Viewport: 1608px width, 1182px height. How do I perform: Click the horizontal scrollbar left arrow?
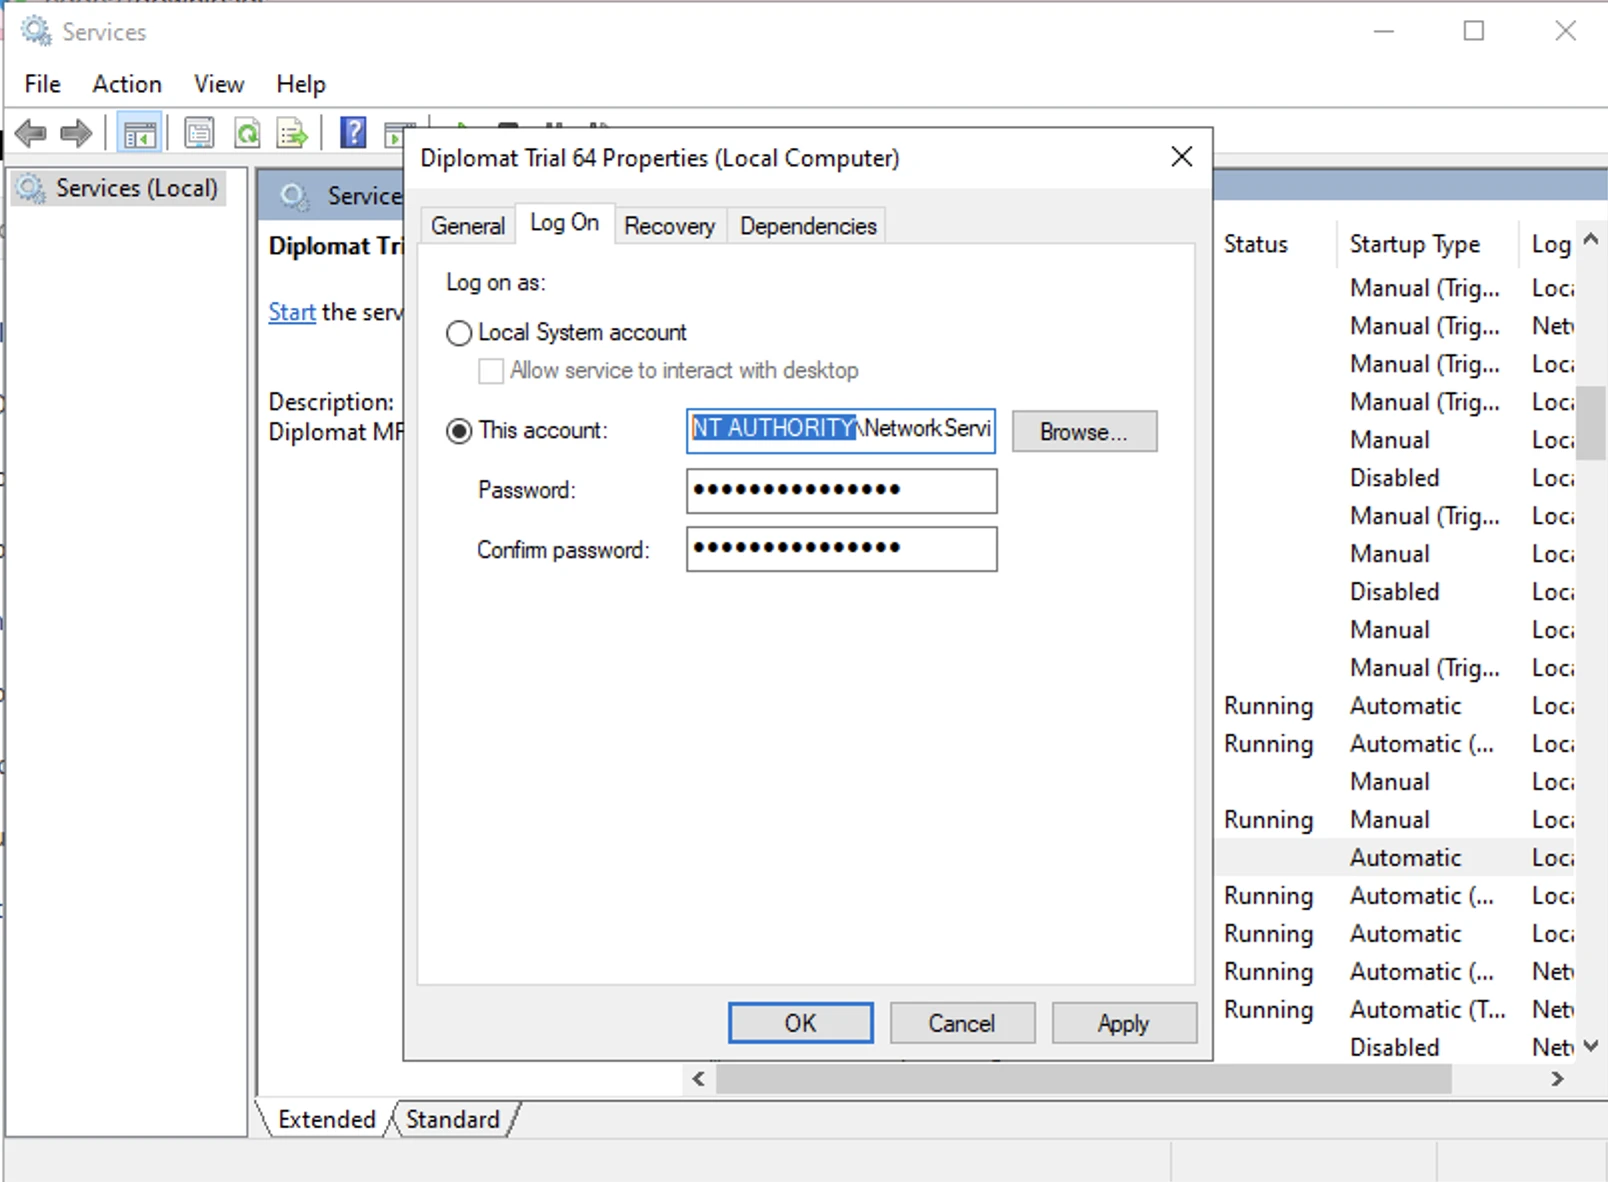coord(698,1079)
